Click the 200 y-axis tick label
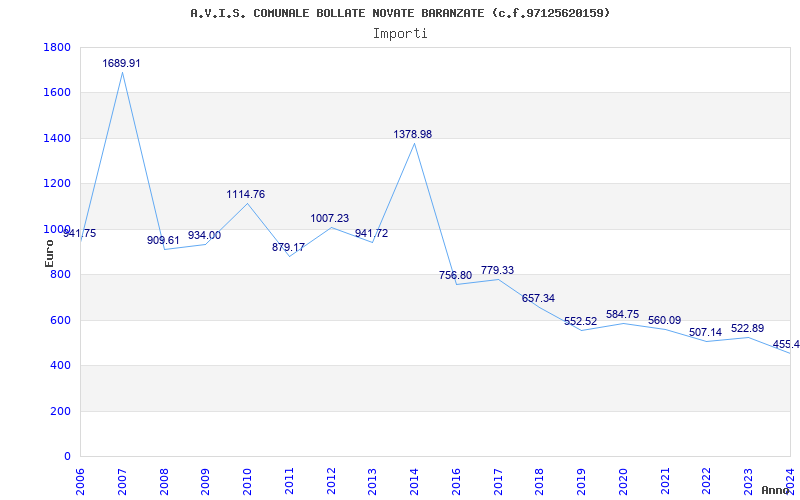Viewport: 800px width, 500px height. tap(60, 411)
